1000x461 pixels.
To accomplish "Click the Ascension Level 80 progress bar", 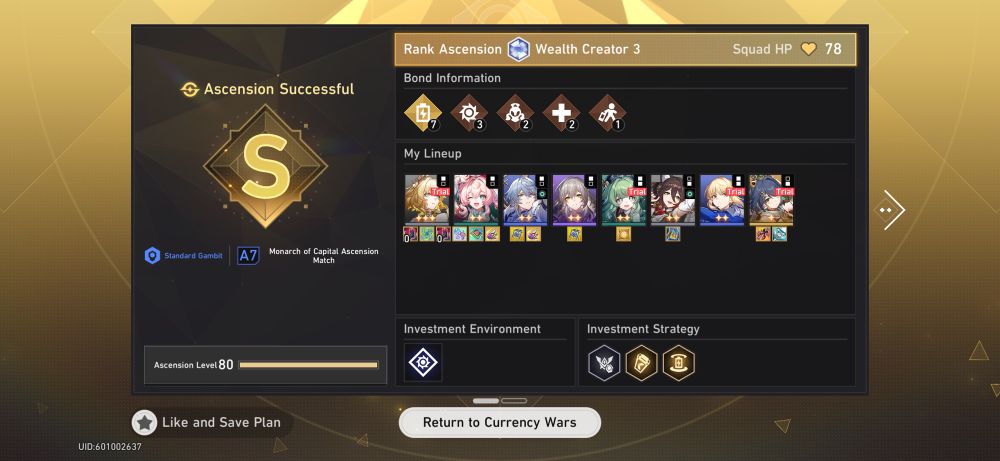I will coord(309,365).
